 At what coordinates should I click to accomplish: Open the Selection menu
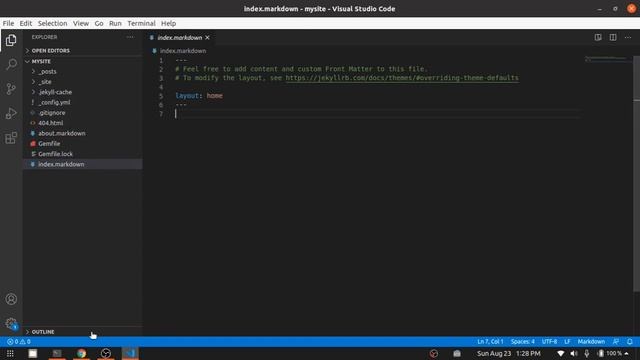[x=53, y=23]
